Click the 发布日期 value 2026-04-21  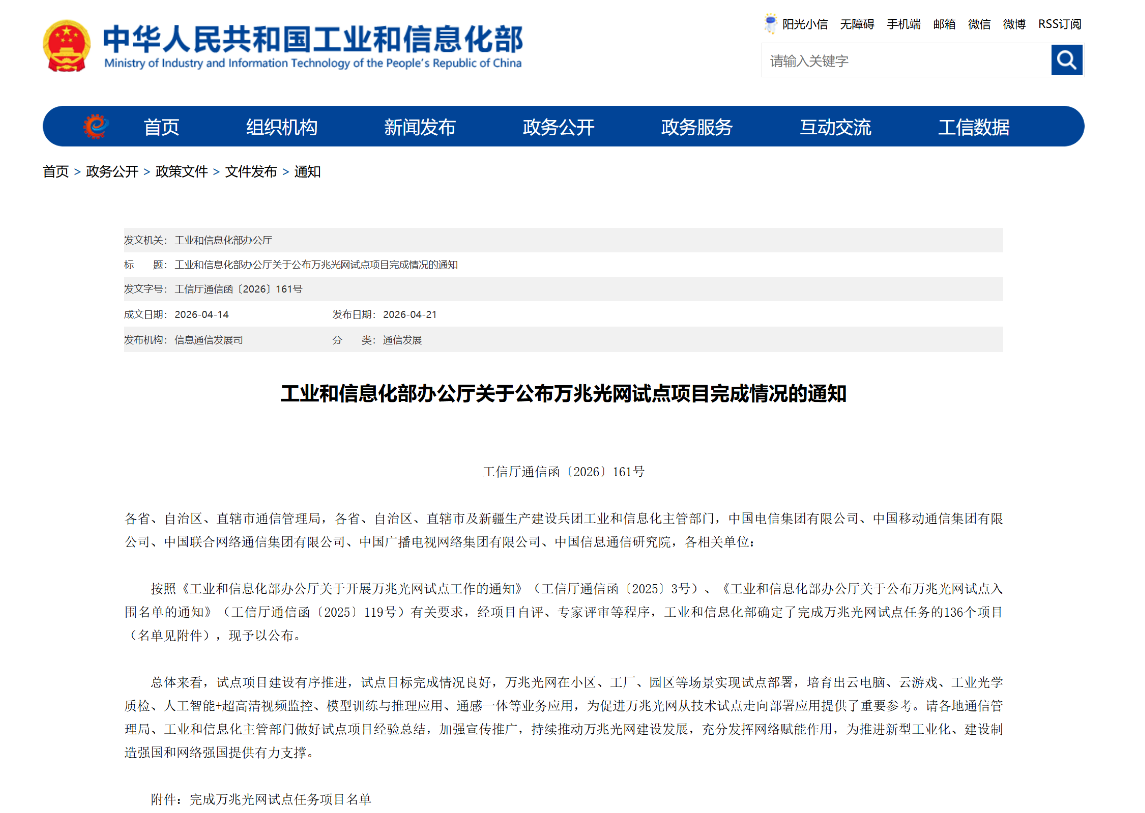coord(410,315)
